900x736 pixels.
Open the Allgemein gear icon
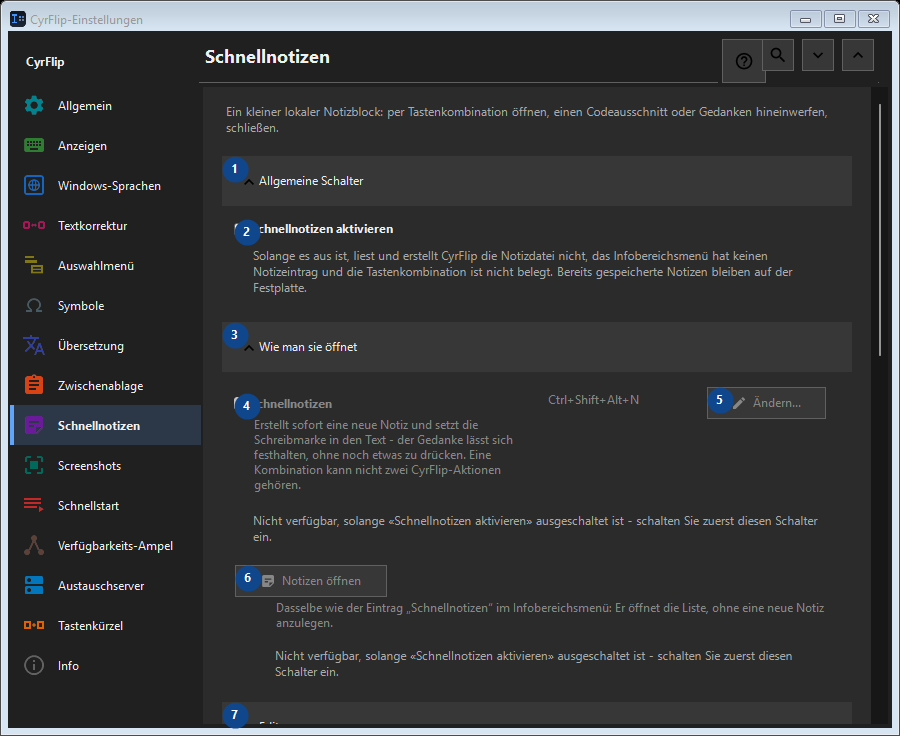[x=34, y=106]
